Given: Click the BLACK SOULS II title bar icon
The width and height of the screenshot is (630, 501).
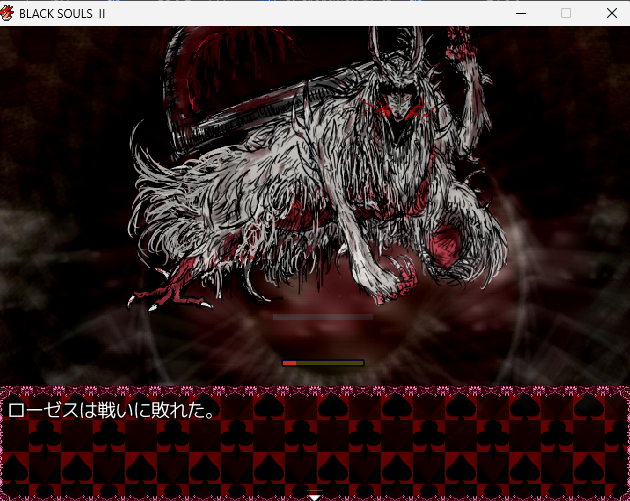Looking at the screenshot, I should coord(9,13).
